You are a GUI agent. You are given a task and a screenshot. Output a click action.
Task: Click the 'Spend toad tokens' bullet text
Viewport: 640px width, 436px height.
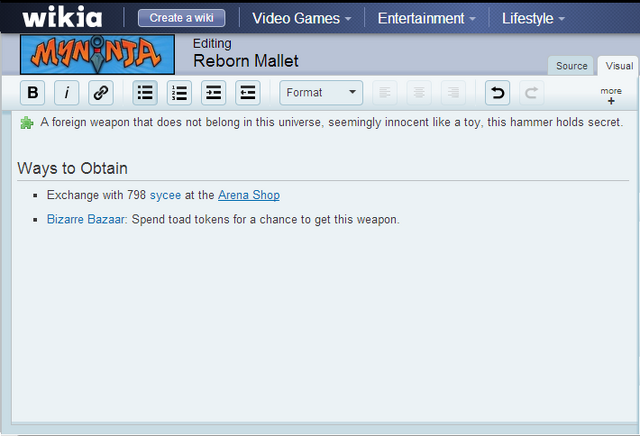tap(265, 220)
